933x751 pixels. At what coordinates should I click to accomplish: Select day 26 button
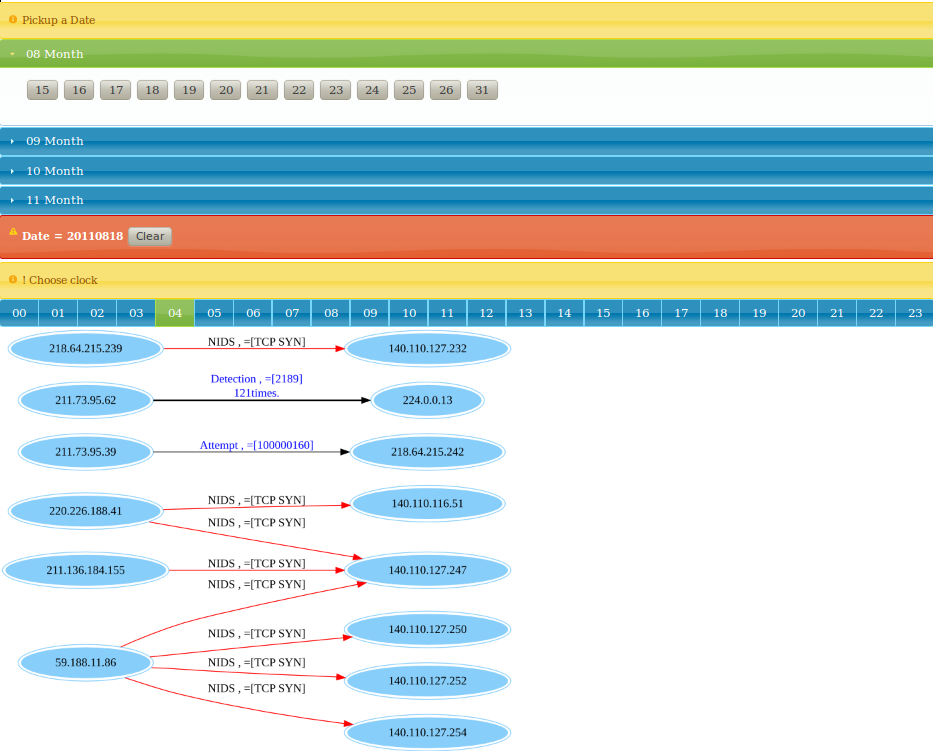[x=446, y=90]
